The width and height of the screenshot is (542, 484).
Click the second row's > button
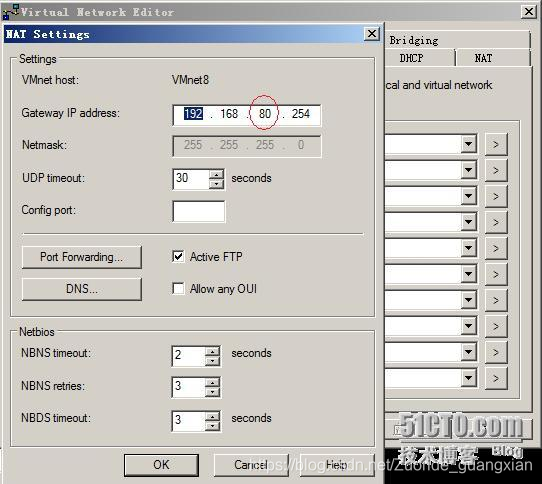[x=496, y=170]
